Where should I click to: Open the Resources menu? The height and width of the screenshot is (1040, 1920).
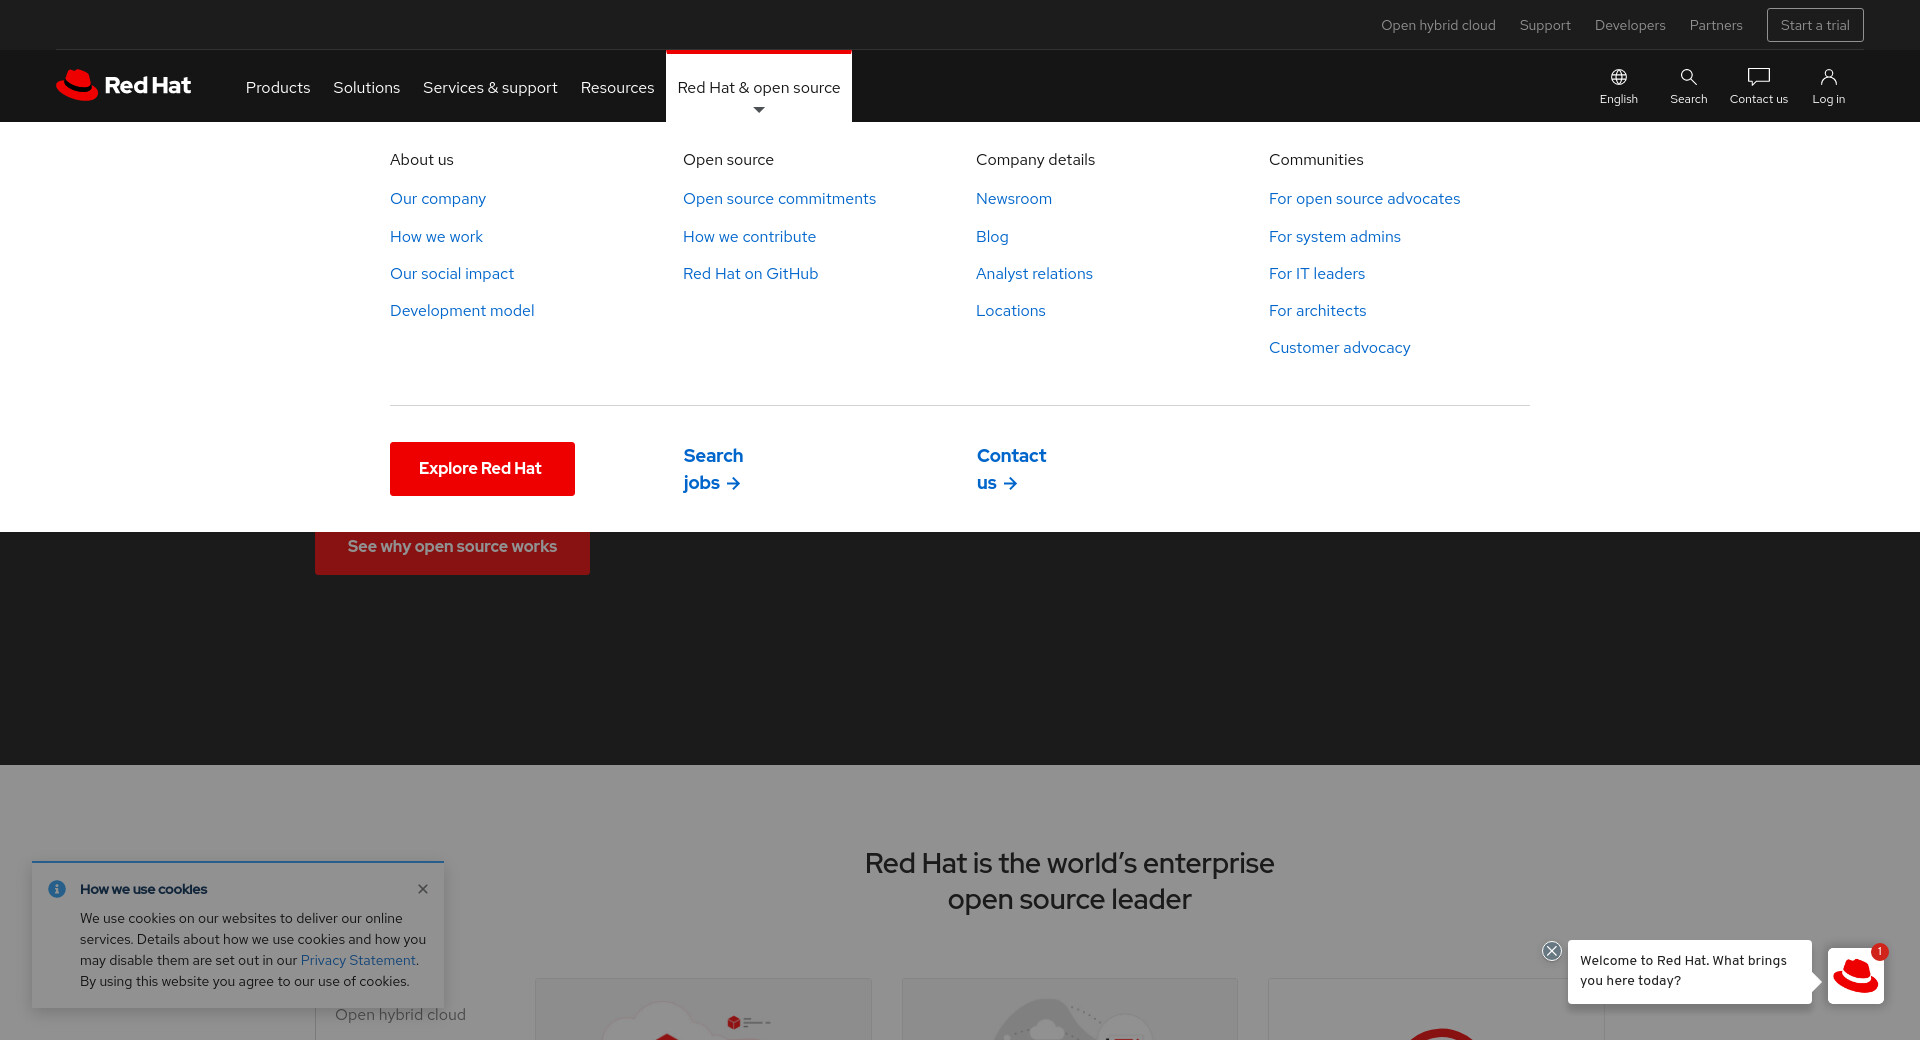(x=617, y=88)
